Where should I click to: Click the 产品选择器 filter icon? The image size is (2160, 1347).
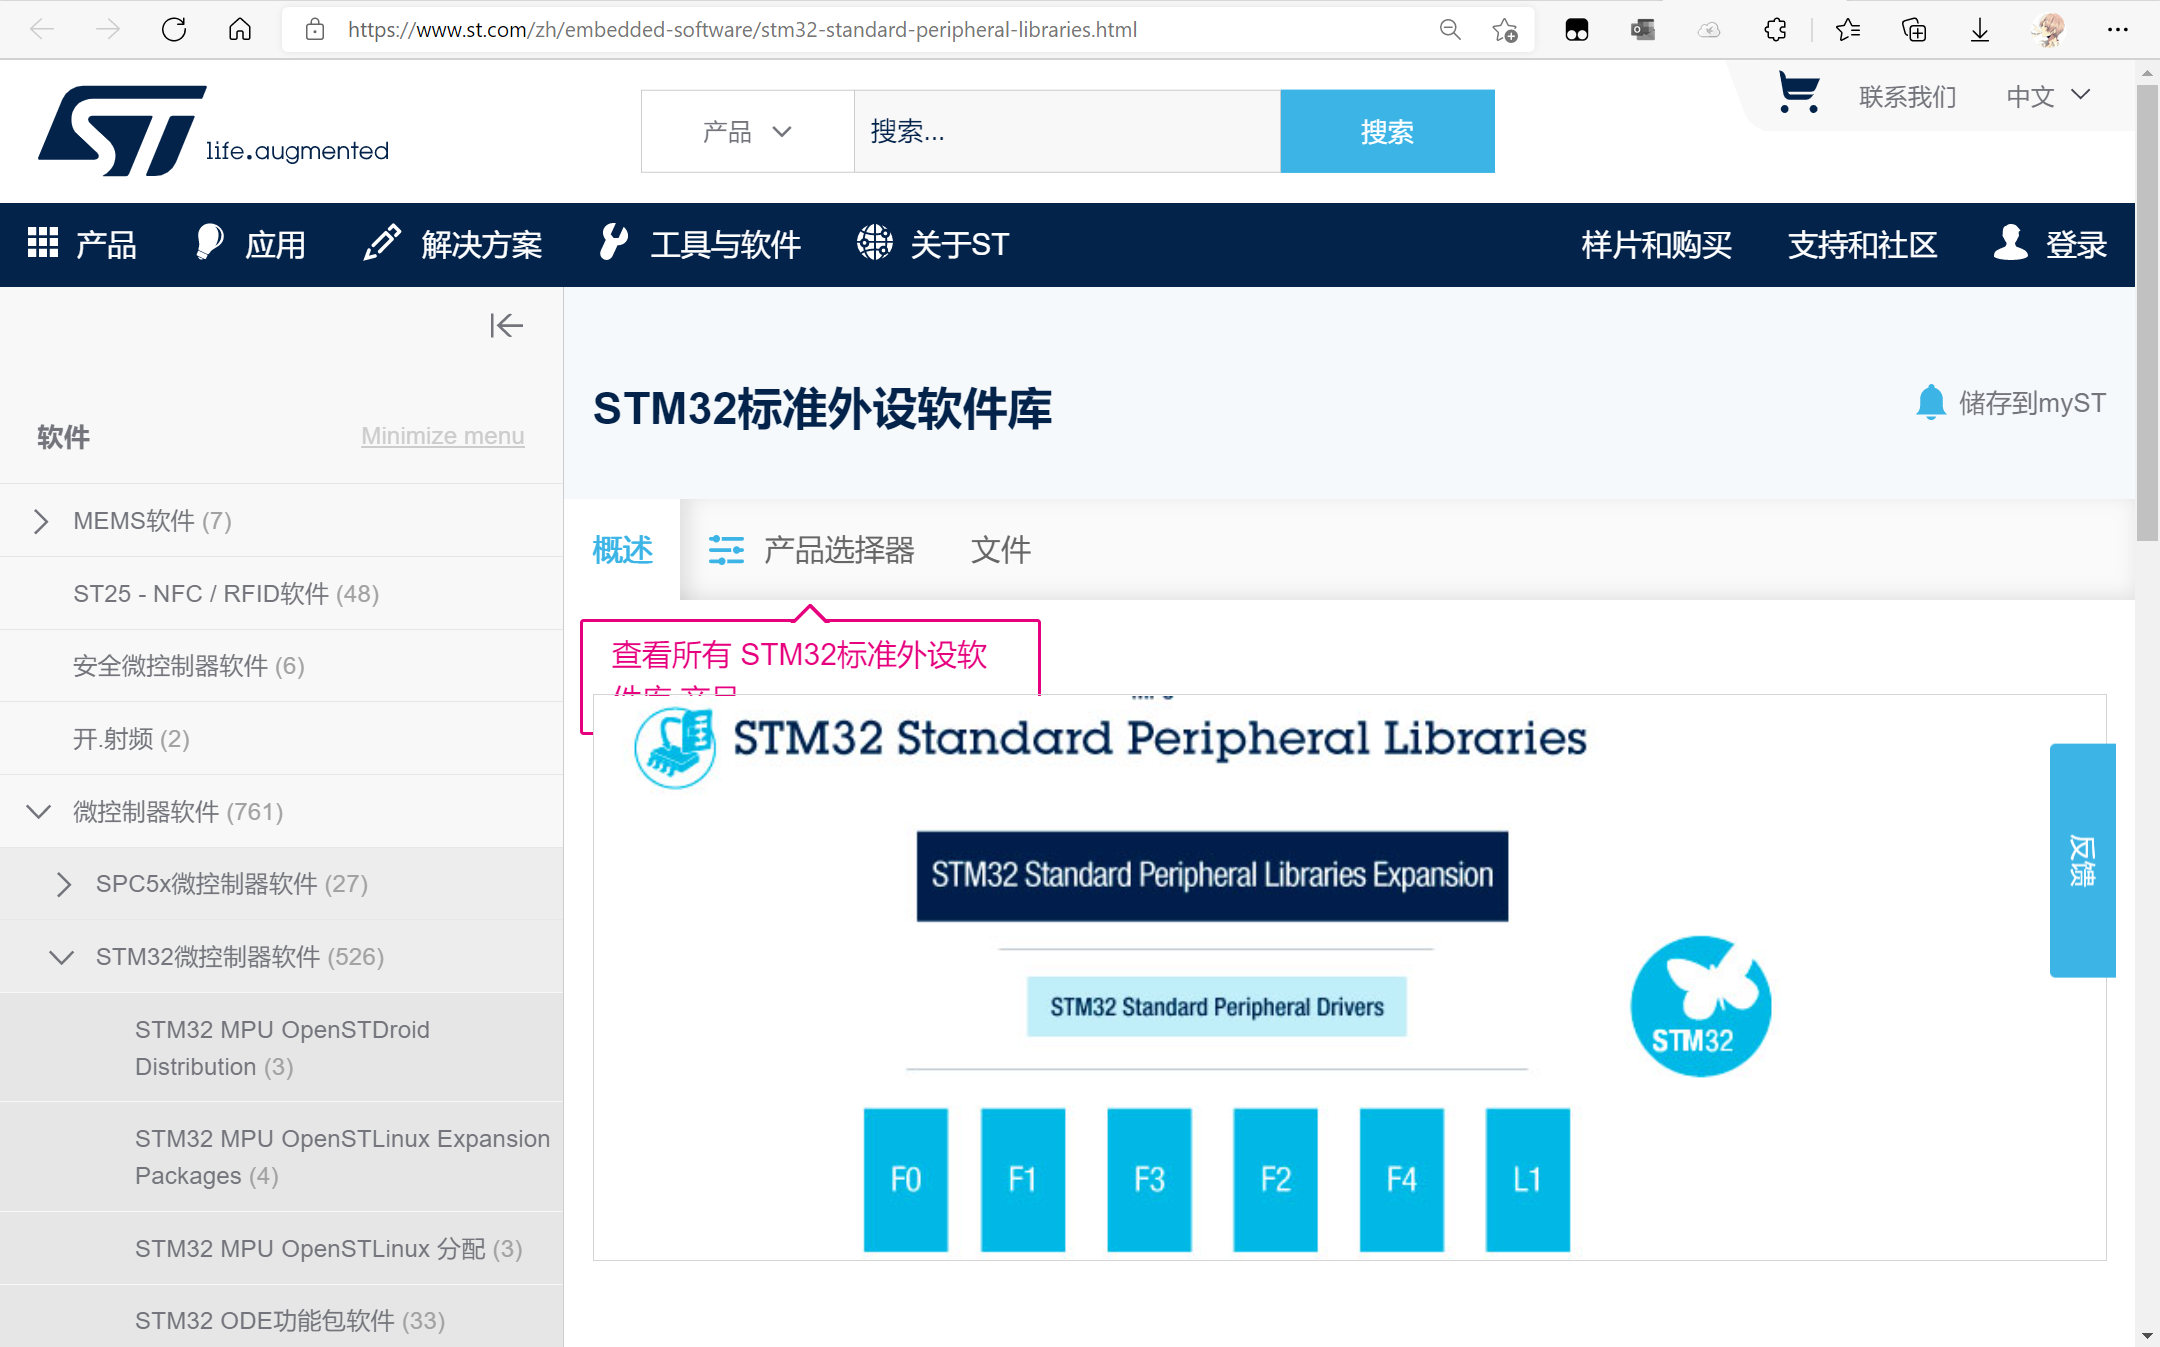727,549
